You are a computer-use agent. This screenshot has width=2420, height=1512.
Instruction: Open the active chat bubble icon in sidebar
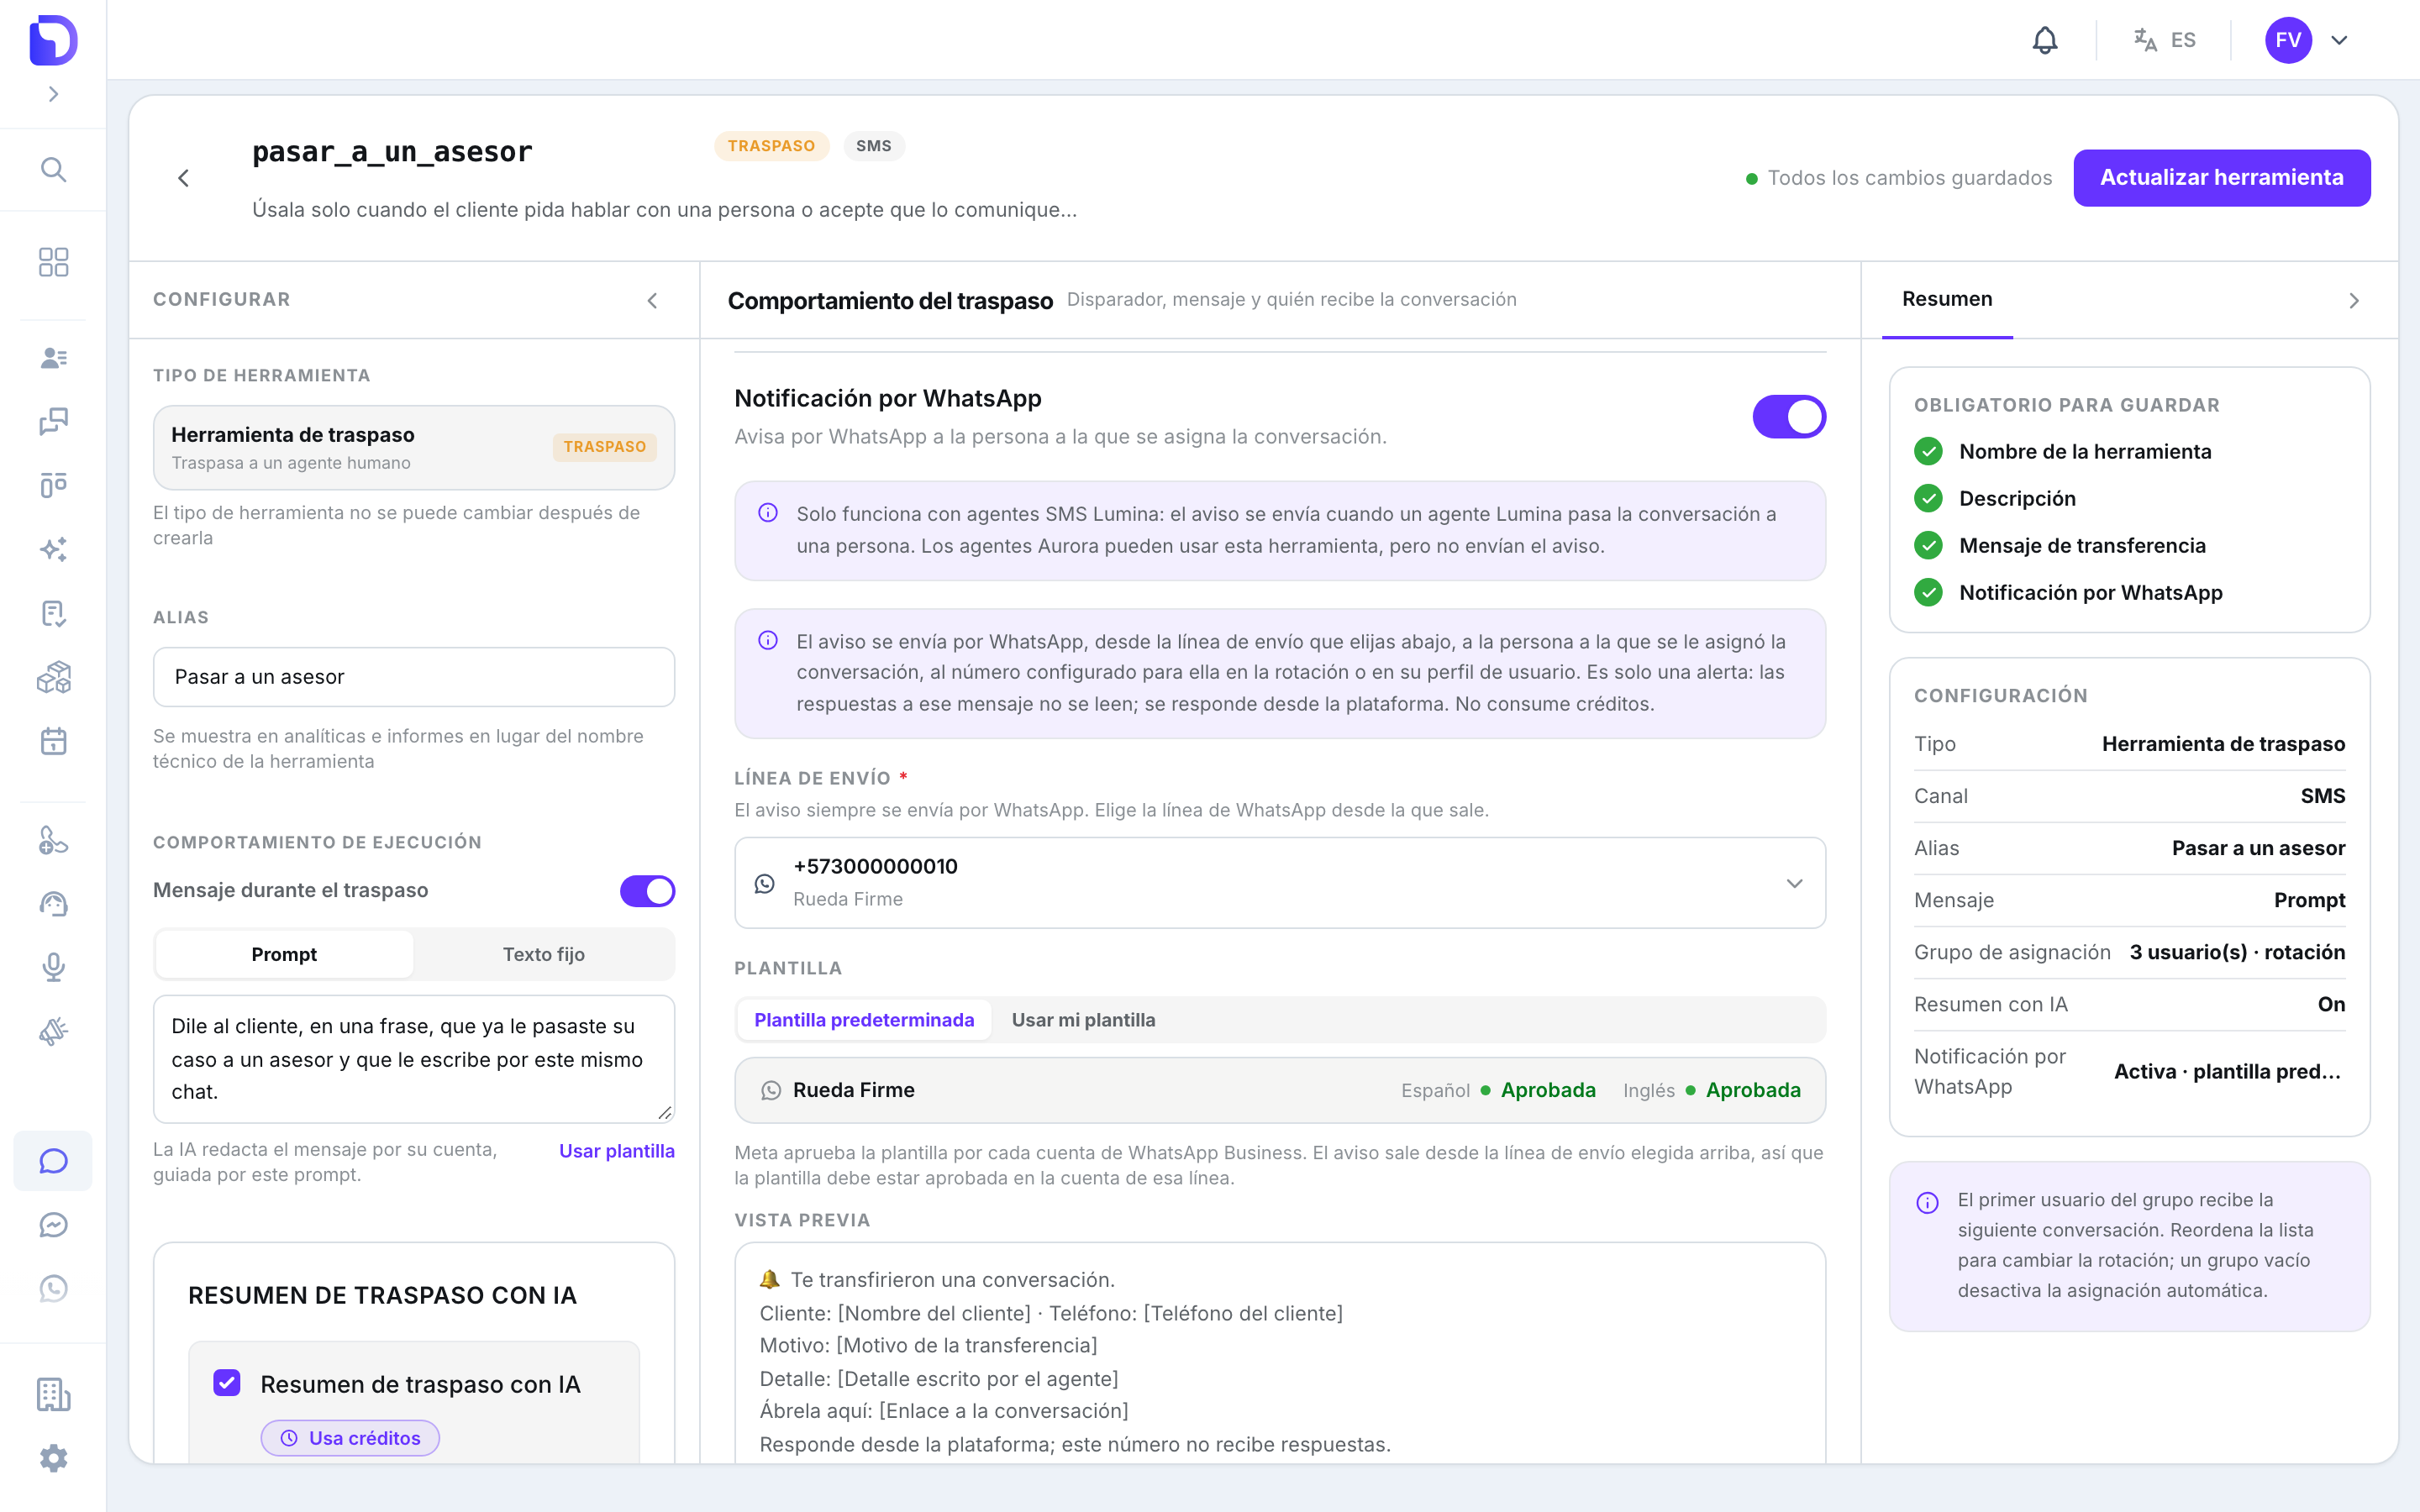point(53,1161)
